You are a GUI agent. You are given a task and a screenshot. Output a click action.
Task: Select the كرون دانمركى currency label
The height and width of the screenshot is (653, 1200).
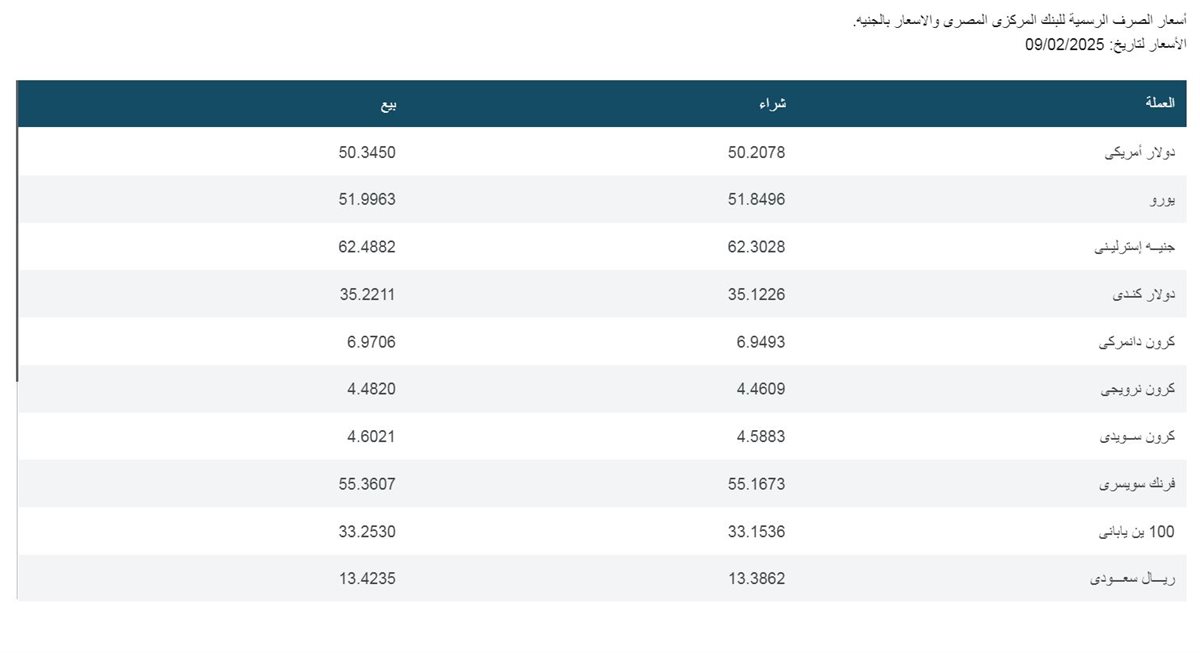[1137, 343]
